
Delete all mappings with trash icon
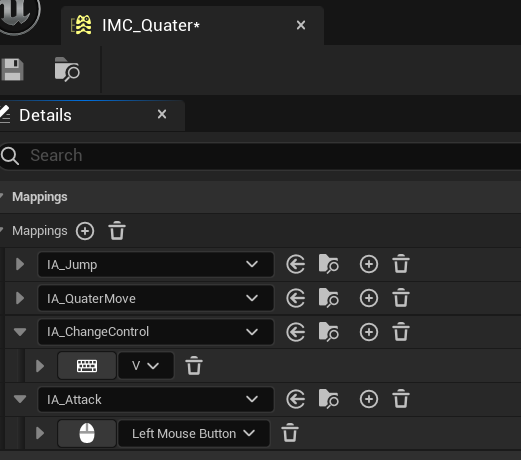(117, 231)
